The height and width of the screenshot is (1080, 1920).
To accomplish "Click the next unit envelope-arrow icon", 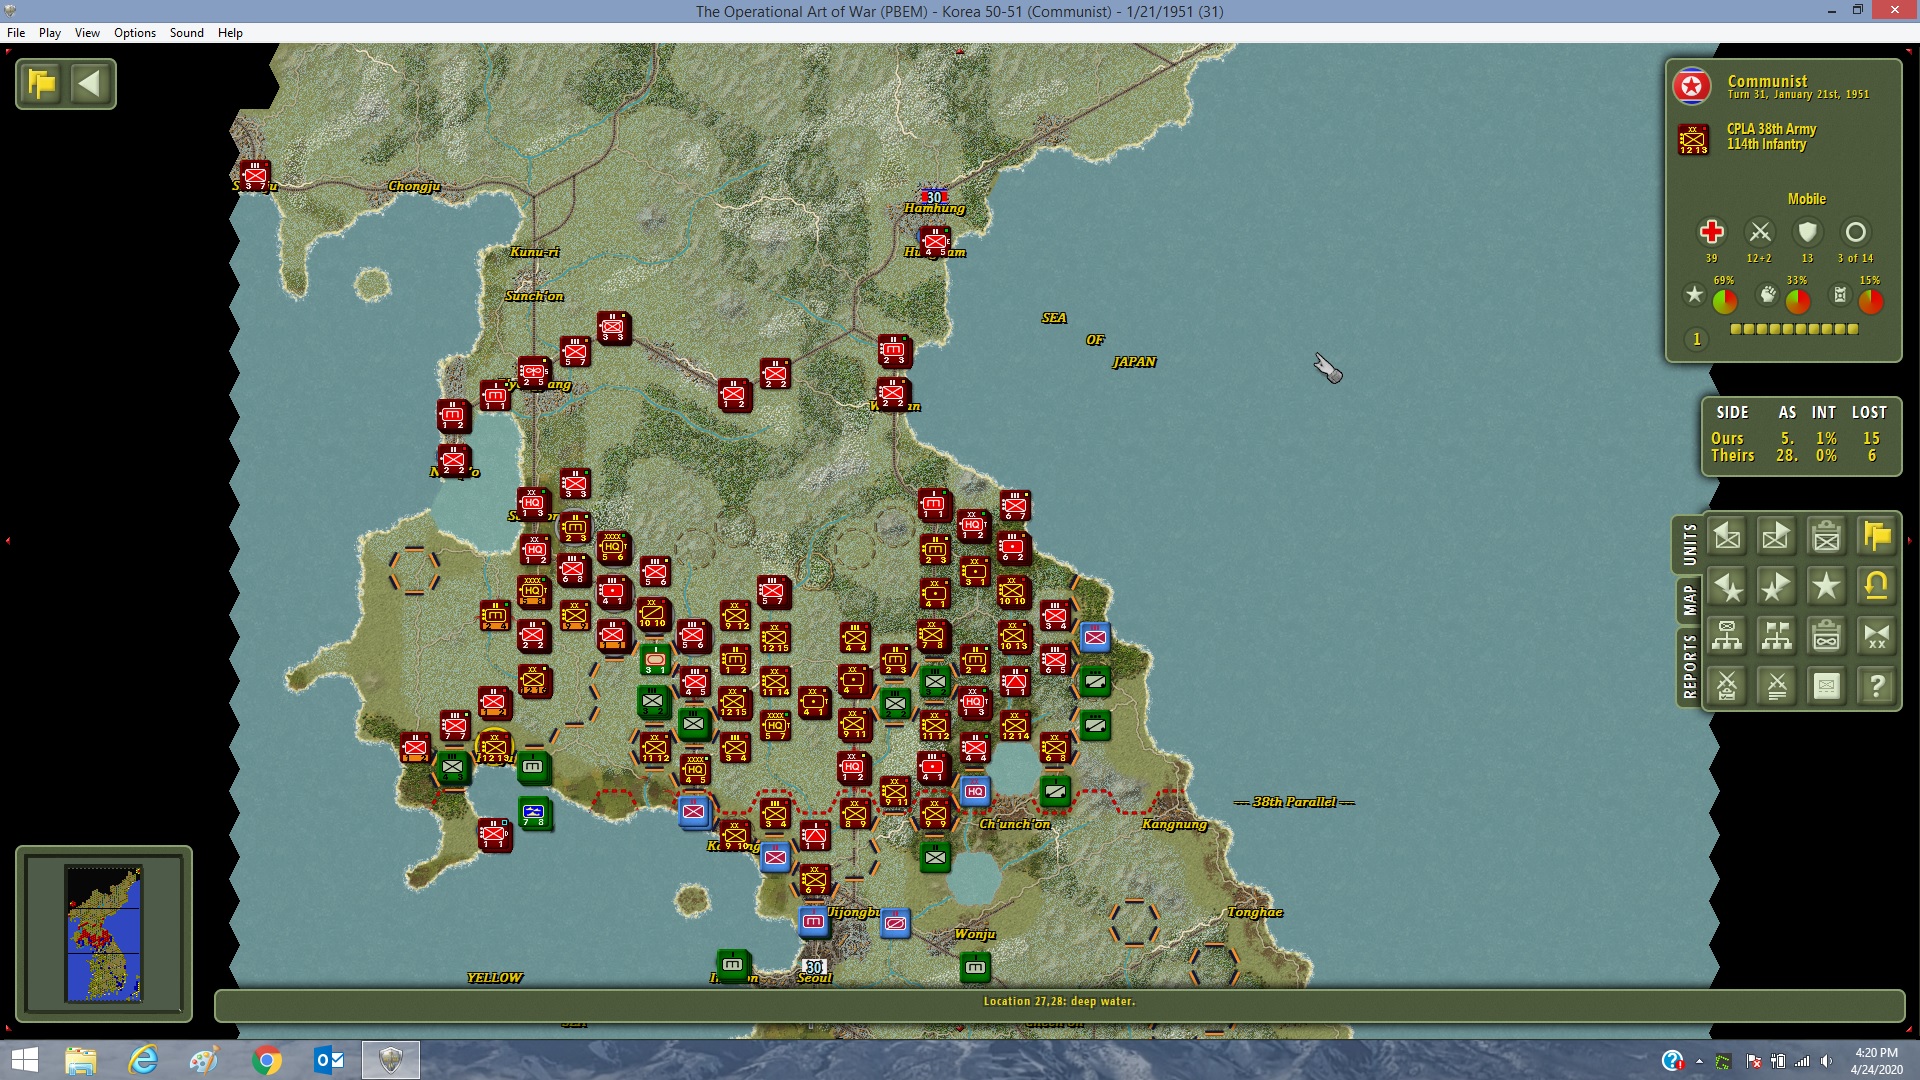I will tap(1777, 537).
